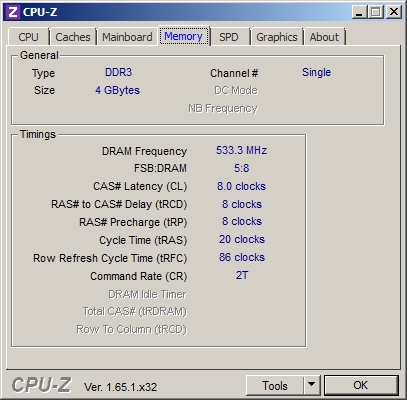Select the Single channel value
Image resolution: width=407 pixels, height=400 pixels.
316,72
